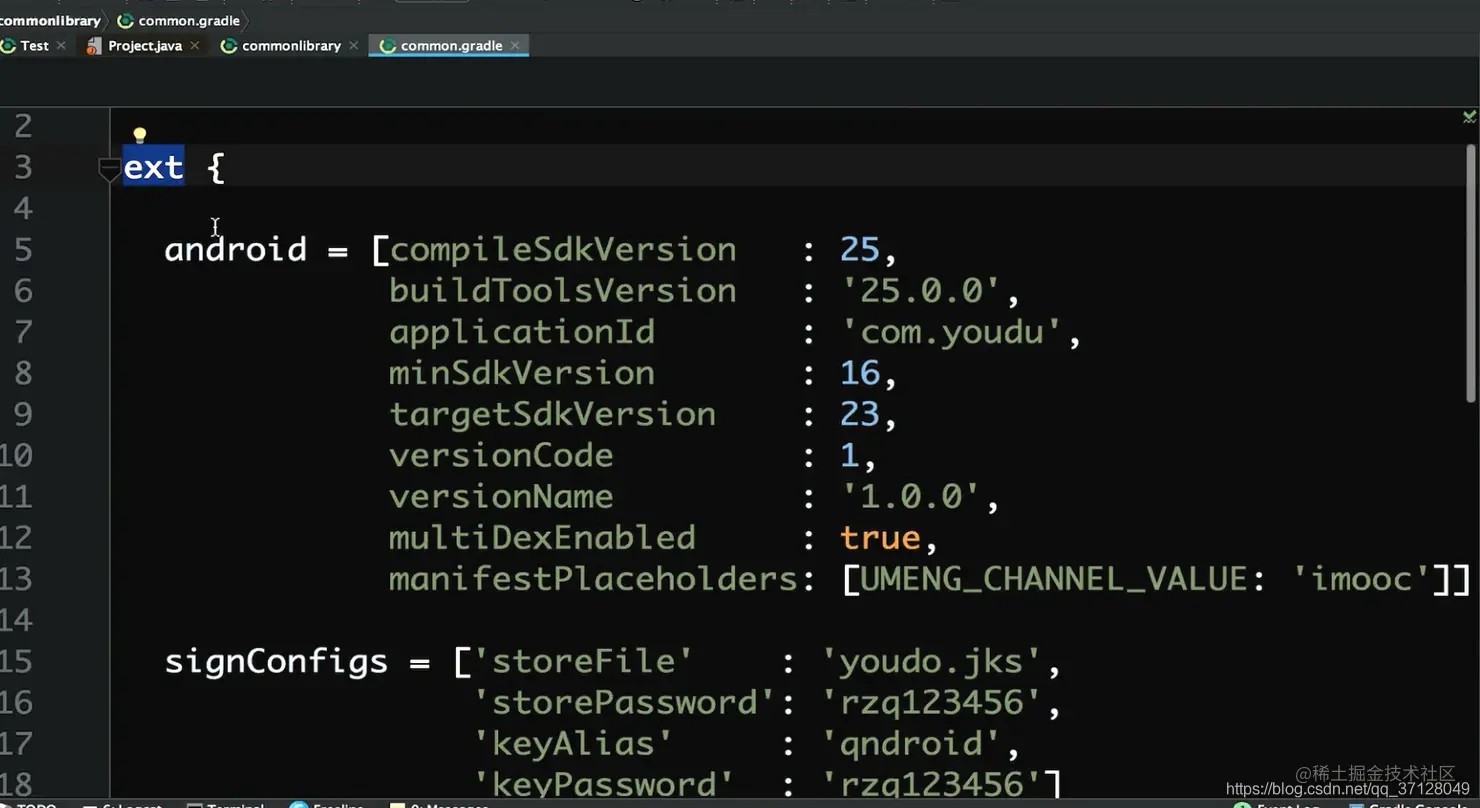Click the Gradle icon on common.gradle tab
The height and width of the screenshot is (808, 1480).
point(388,46)
